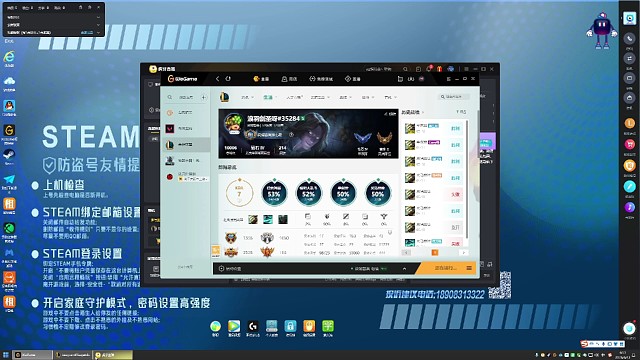Open the red gift icon in the outer title bar
The height and width of the screenshot is (360, 640).
click(x=439, y=69)
